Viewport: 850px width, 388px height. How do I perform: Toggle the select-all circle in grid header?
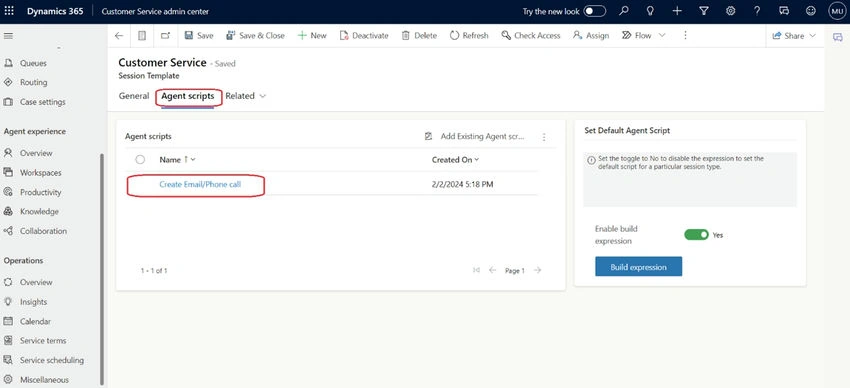pos(140,159)
